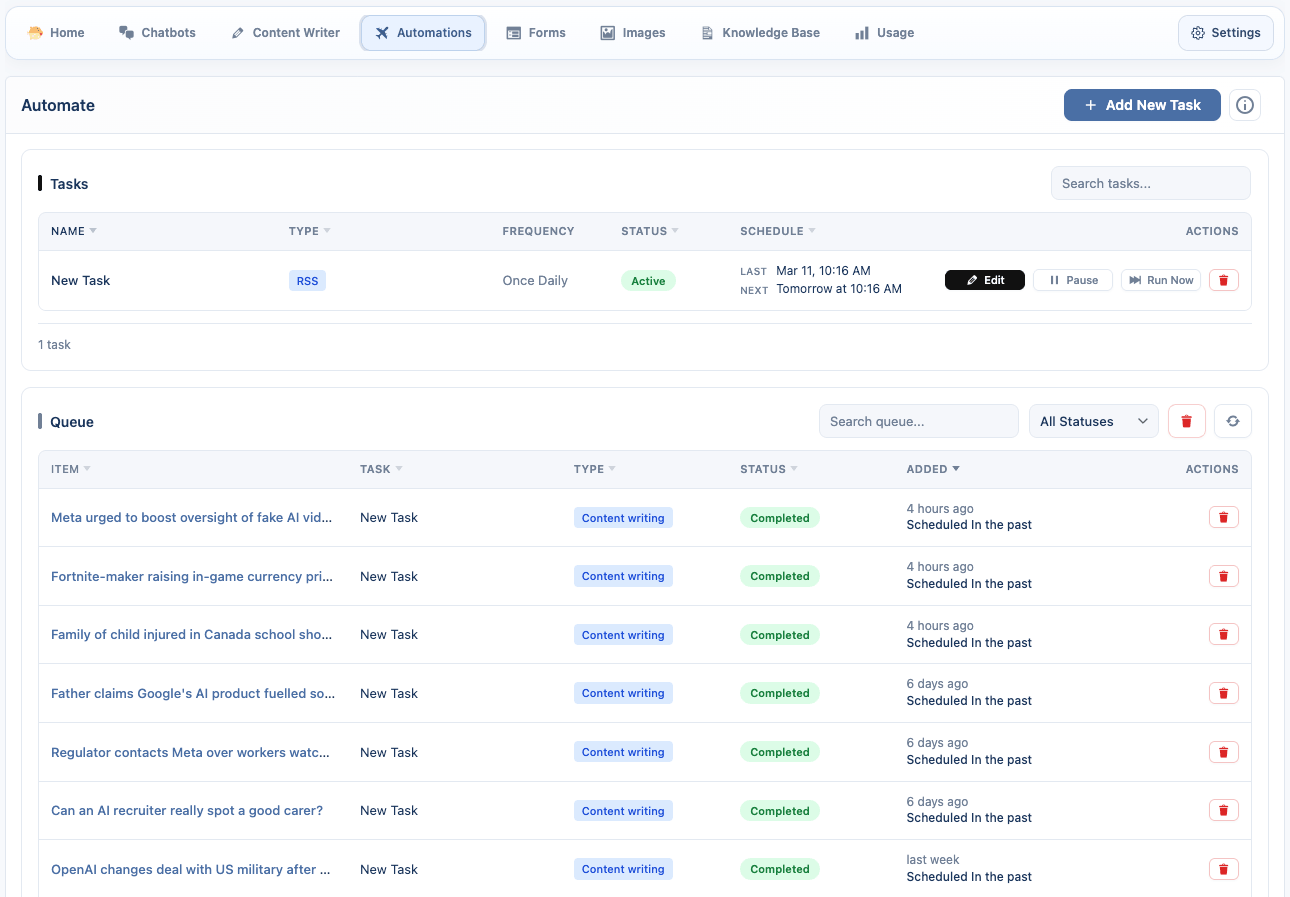Remove the Fortnite-maker queue item via trash
This screenshot has height=897, width=1290.
(x=1224, y=576)
